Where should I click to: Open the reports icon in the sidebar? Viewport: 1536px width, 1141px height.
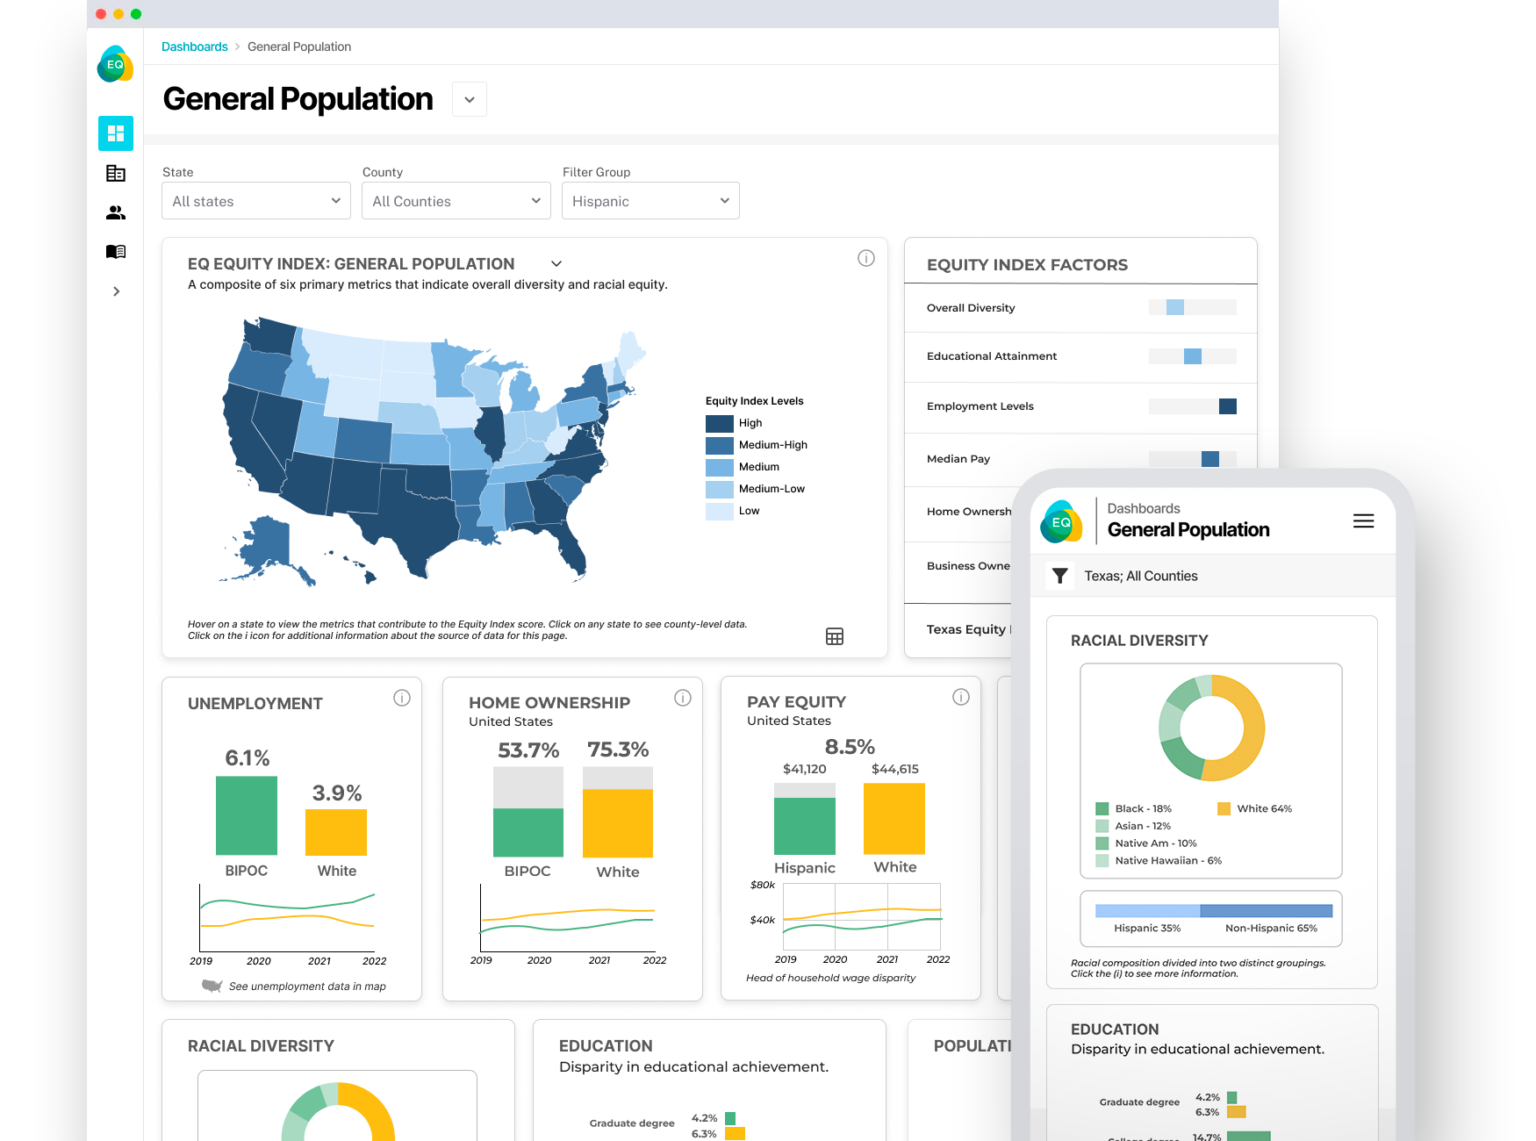[115, 172]
